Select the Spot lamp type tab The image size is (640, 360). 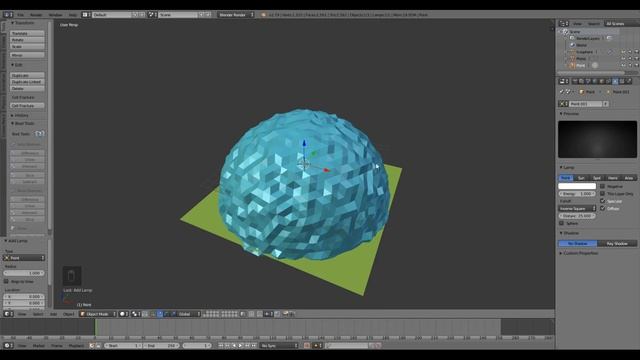point(597,178)
